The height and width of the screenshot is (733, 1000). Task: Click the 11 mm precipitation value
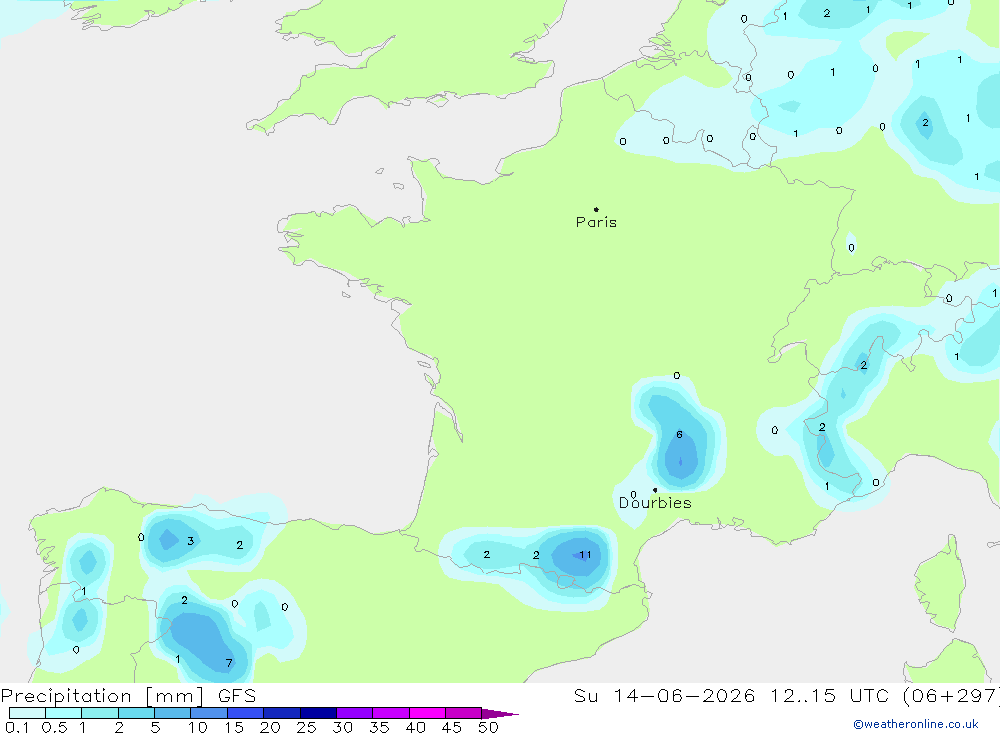tap(585, 555)
